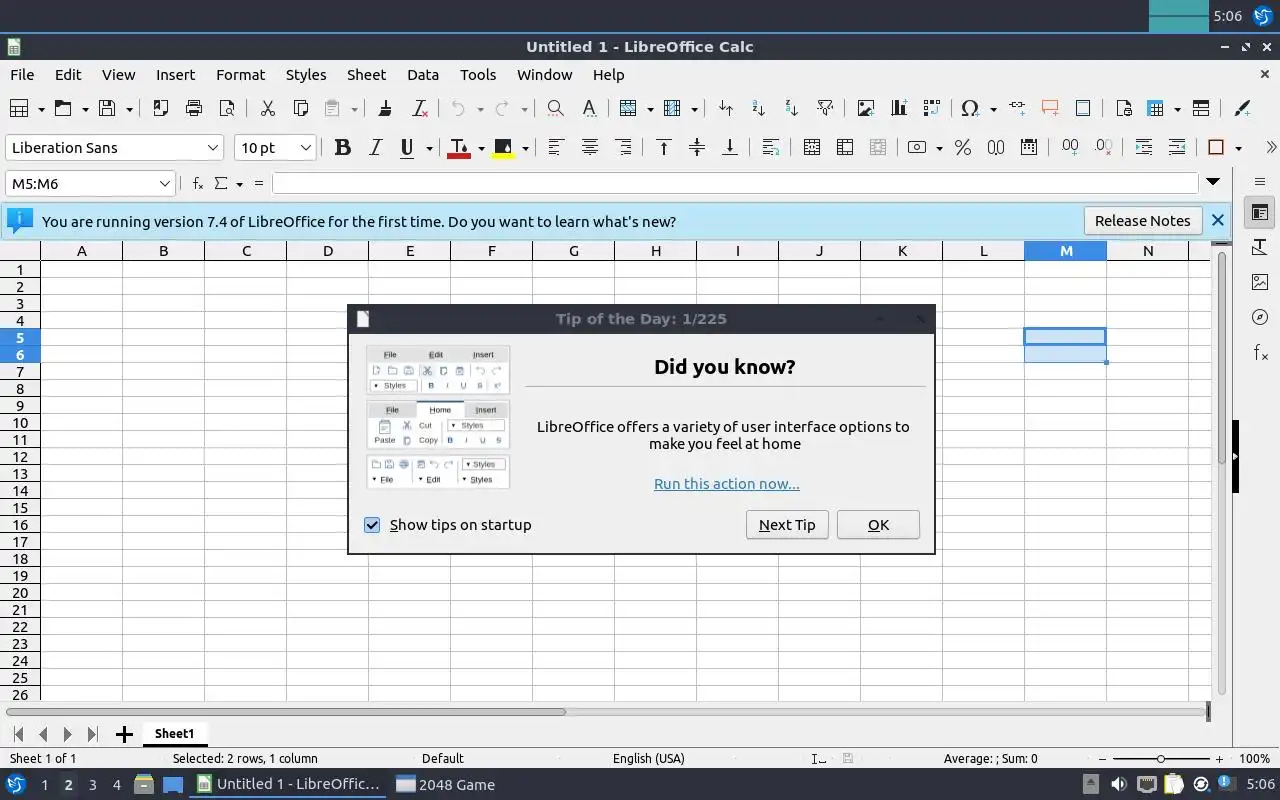This screenshot has height=800, width=1280.
Task: Click the horizontal scrollbar
Action: 287,712
